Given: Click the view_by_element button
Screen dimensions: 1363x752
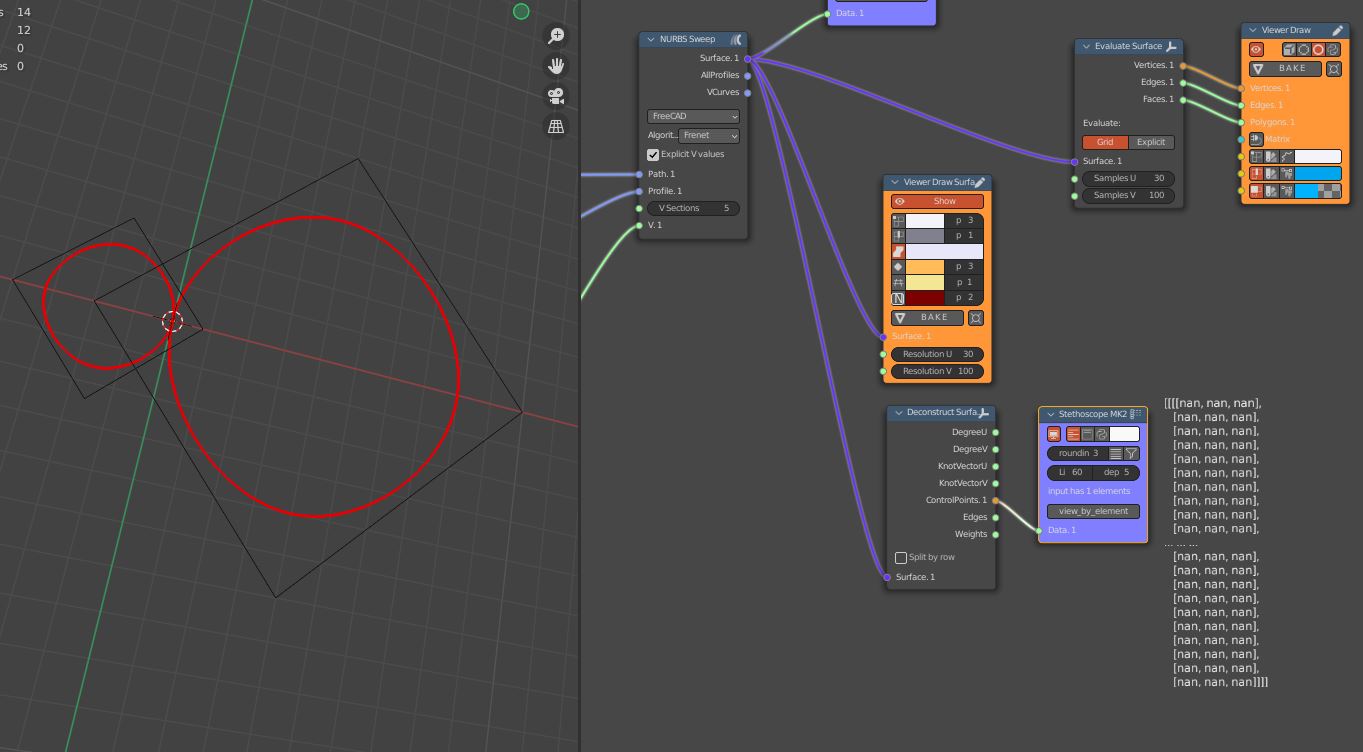Looking at the screenshot, I should pos(1093,511).
